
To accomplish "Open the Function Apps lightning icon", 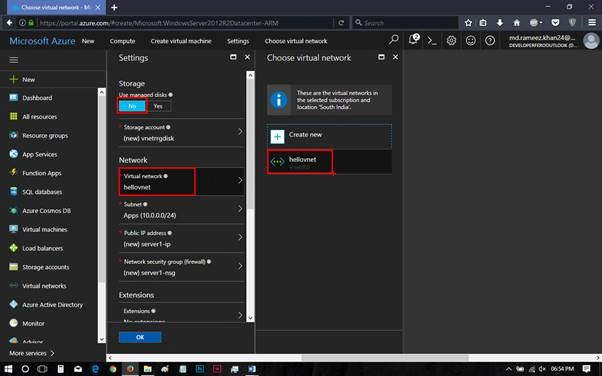I will 13,172.
